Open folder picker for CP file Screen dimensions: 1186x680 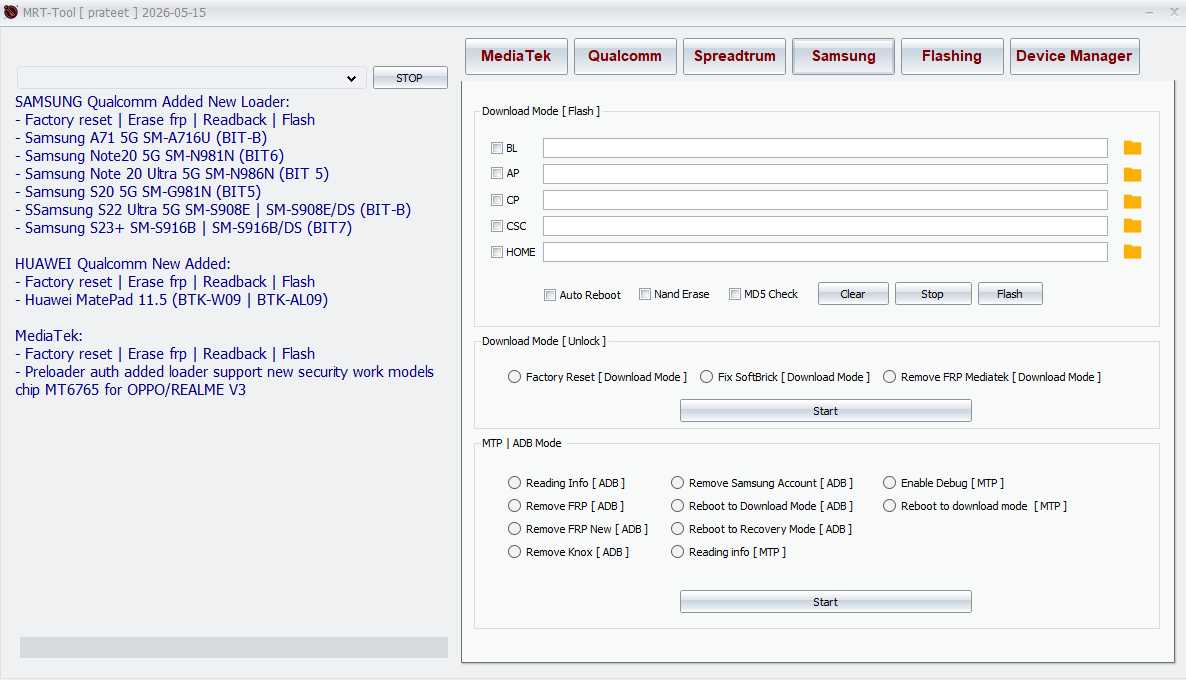pos(1132,200)
